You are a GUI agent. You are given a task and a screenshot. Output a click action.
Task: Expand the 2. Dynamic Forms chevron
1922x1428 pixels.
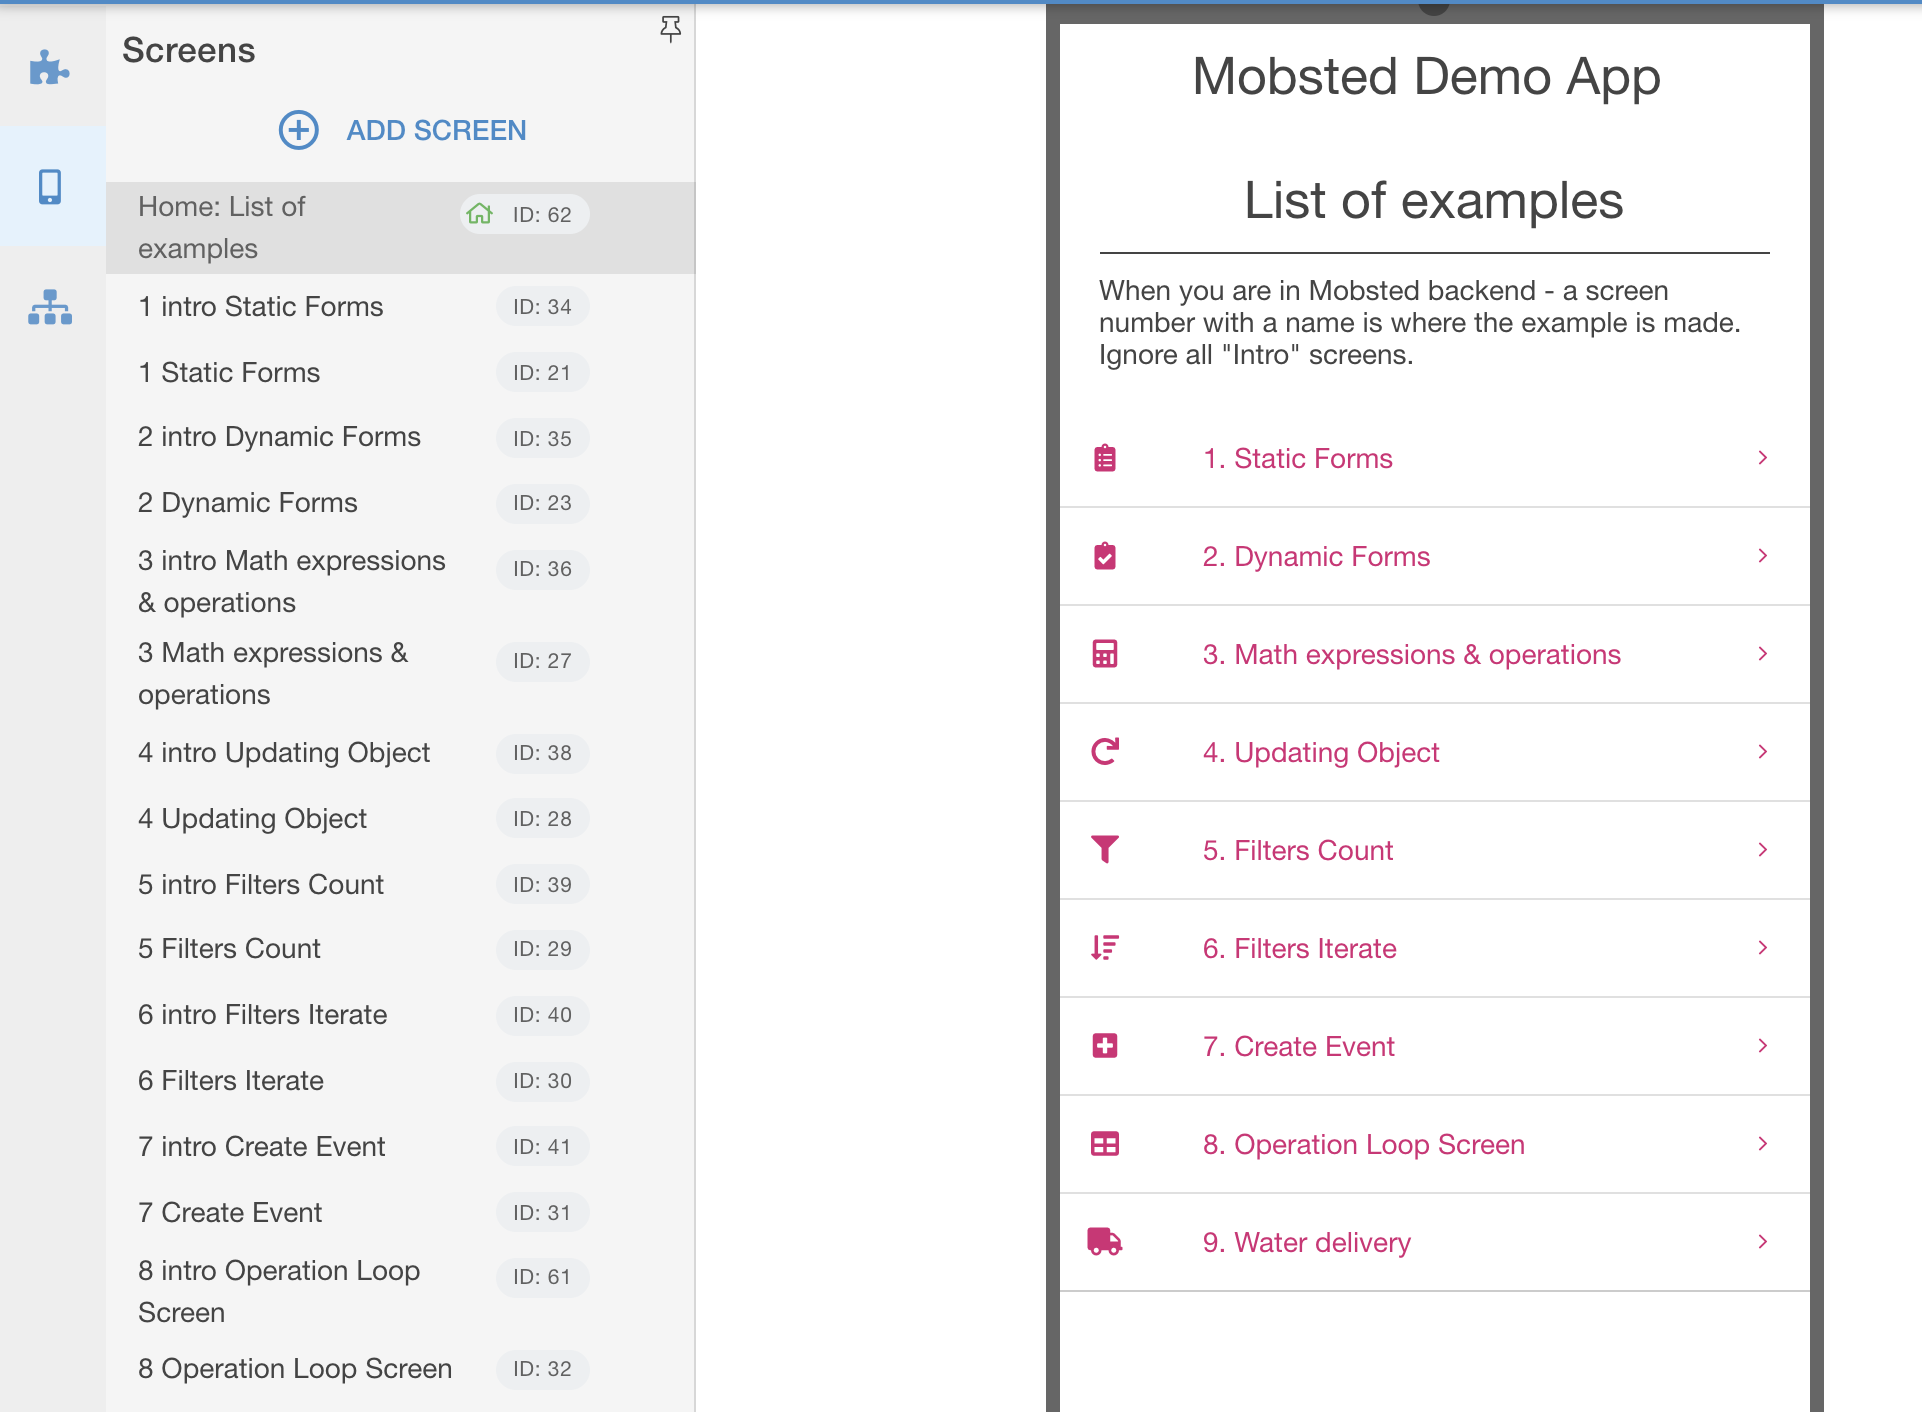[x=1763, y=556]
